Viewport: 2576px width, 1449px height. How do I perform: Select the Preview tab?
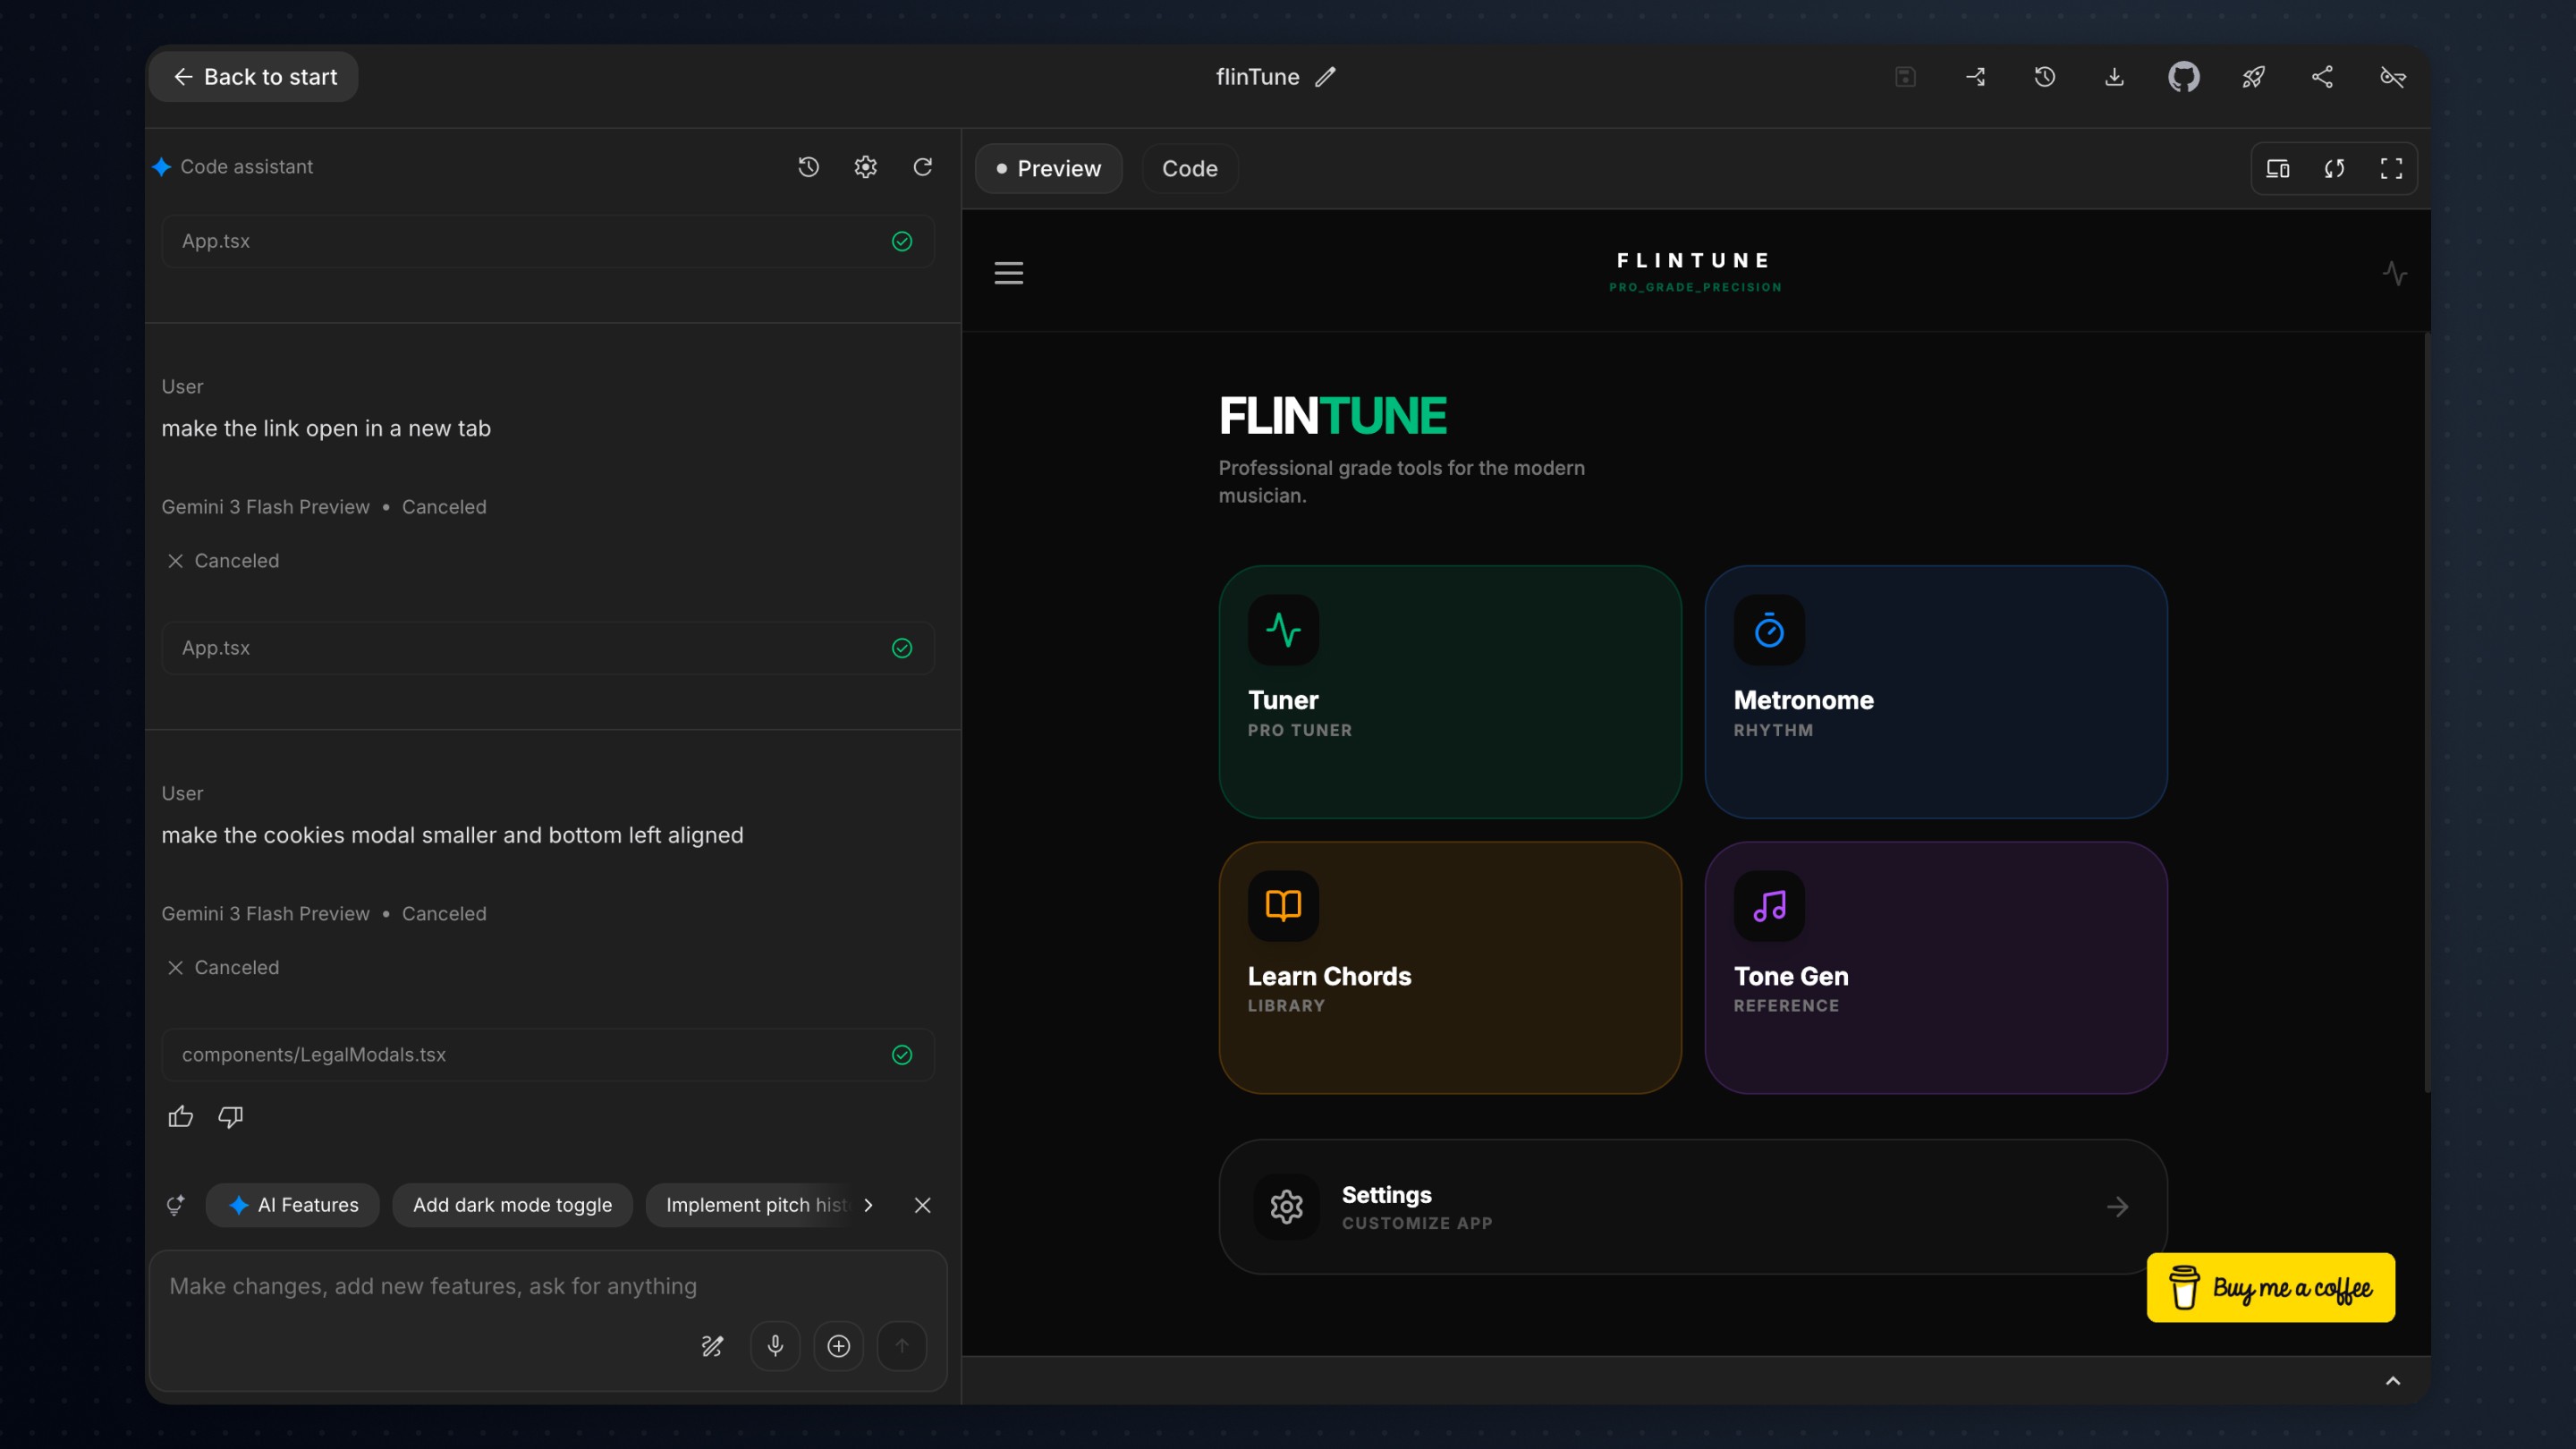[1048, 169]
